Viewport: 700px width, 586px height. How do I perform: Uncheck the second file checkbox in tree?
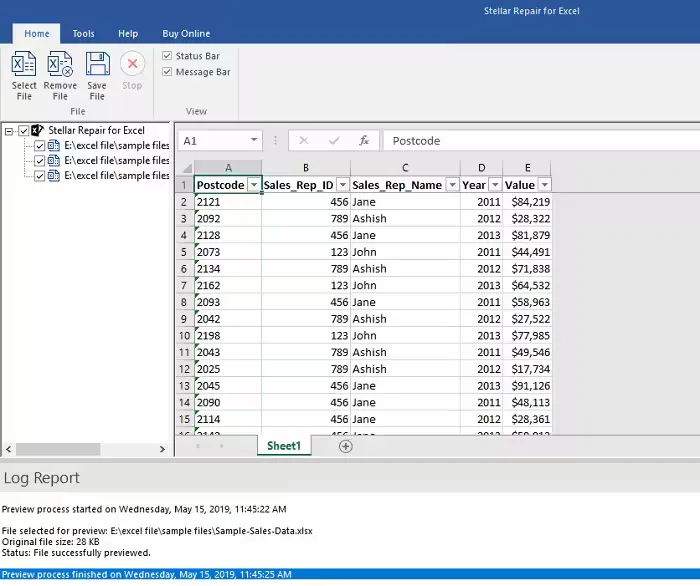point(40,161)
